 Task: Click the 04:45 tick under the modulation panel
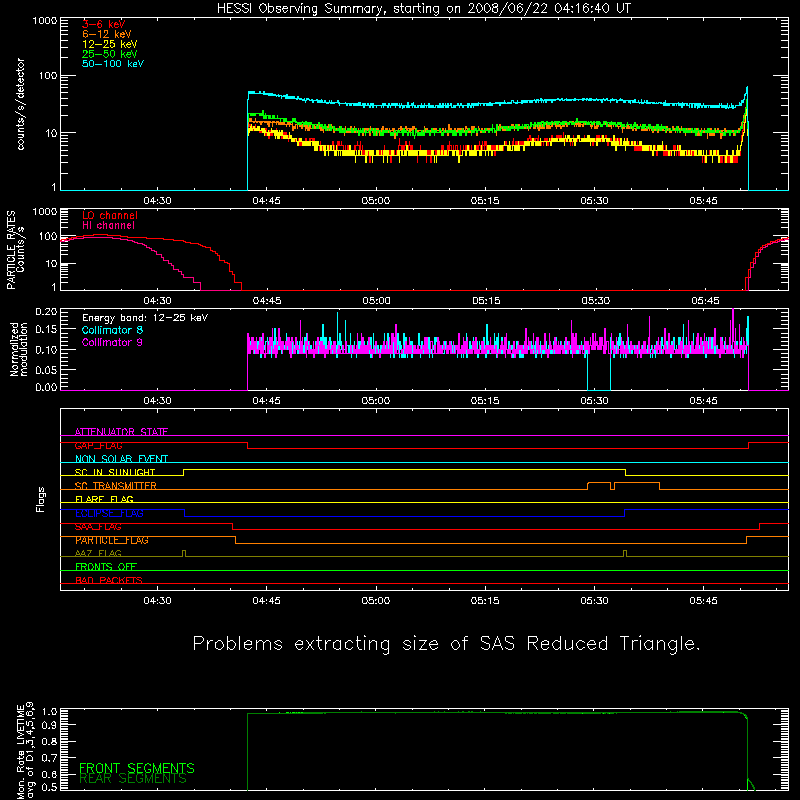(x=266, y=401)
